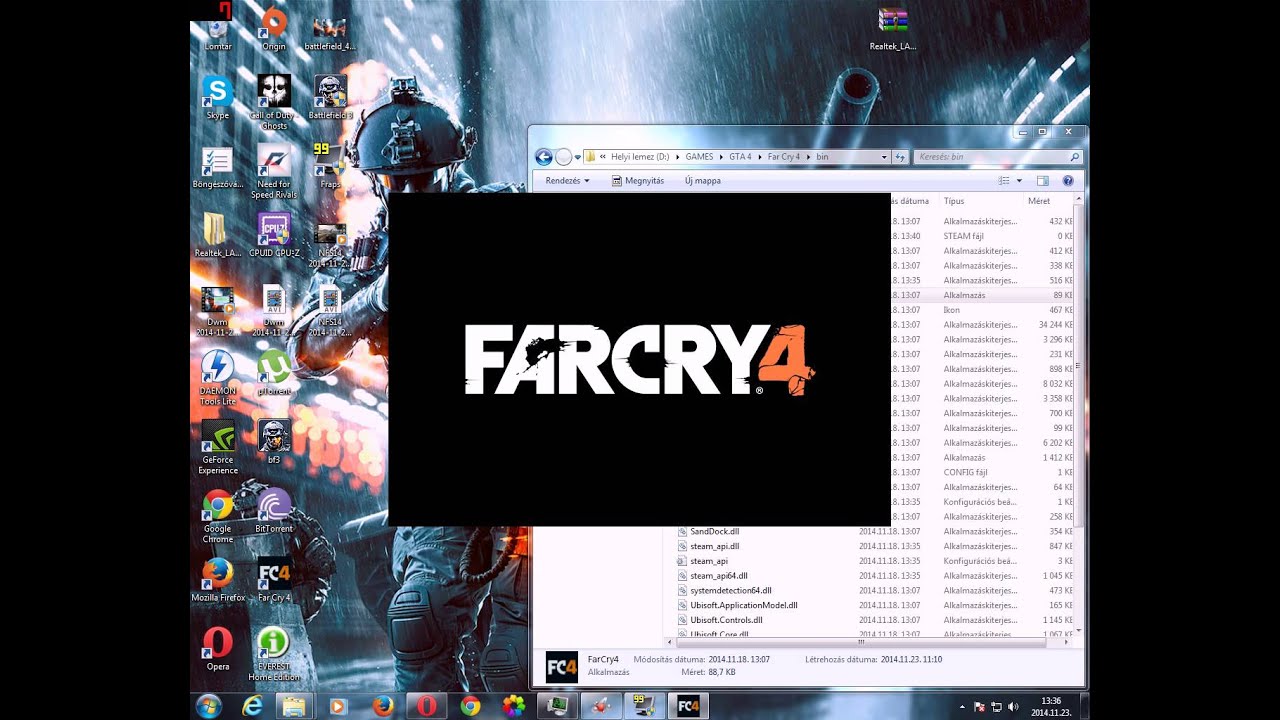Select the steam_api64.dll file
The height and width of the screenshot is (720, 1280).
718,576
